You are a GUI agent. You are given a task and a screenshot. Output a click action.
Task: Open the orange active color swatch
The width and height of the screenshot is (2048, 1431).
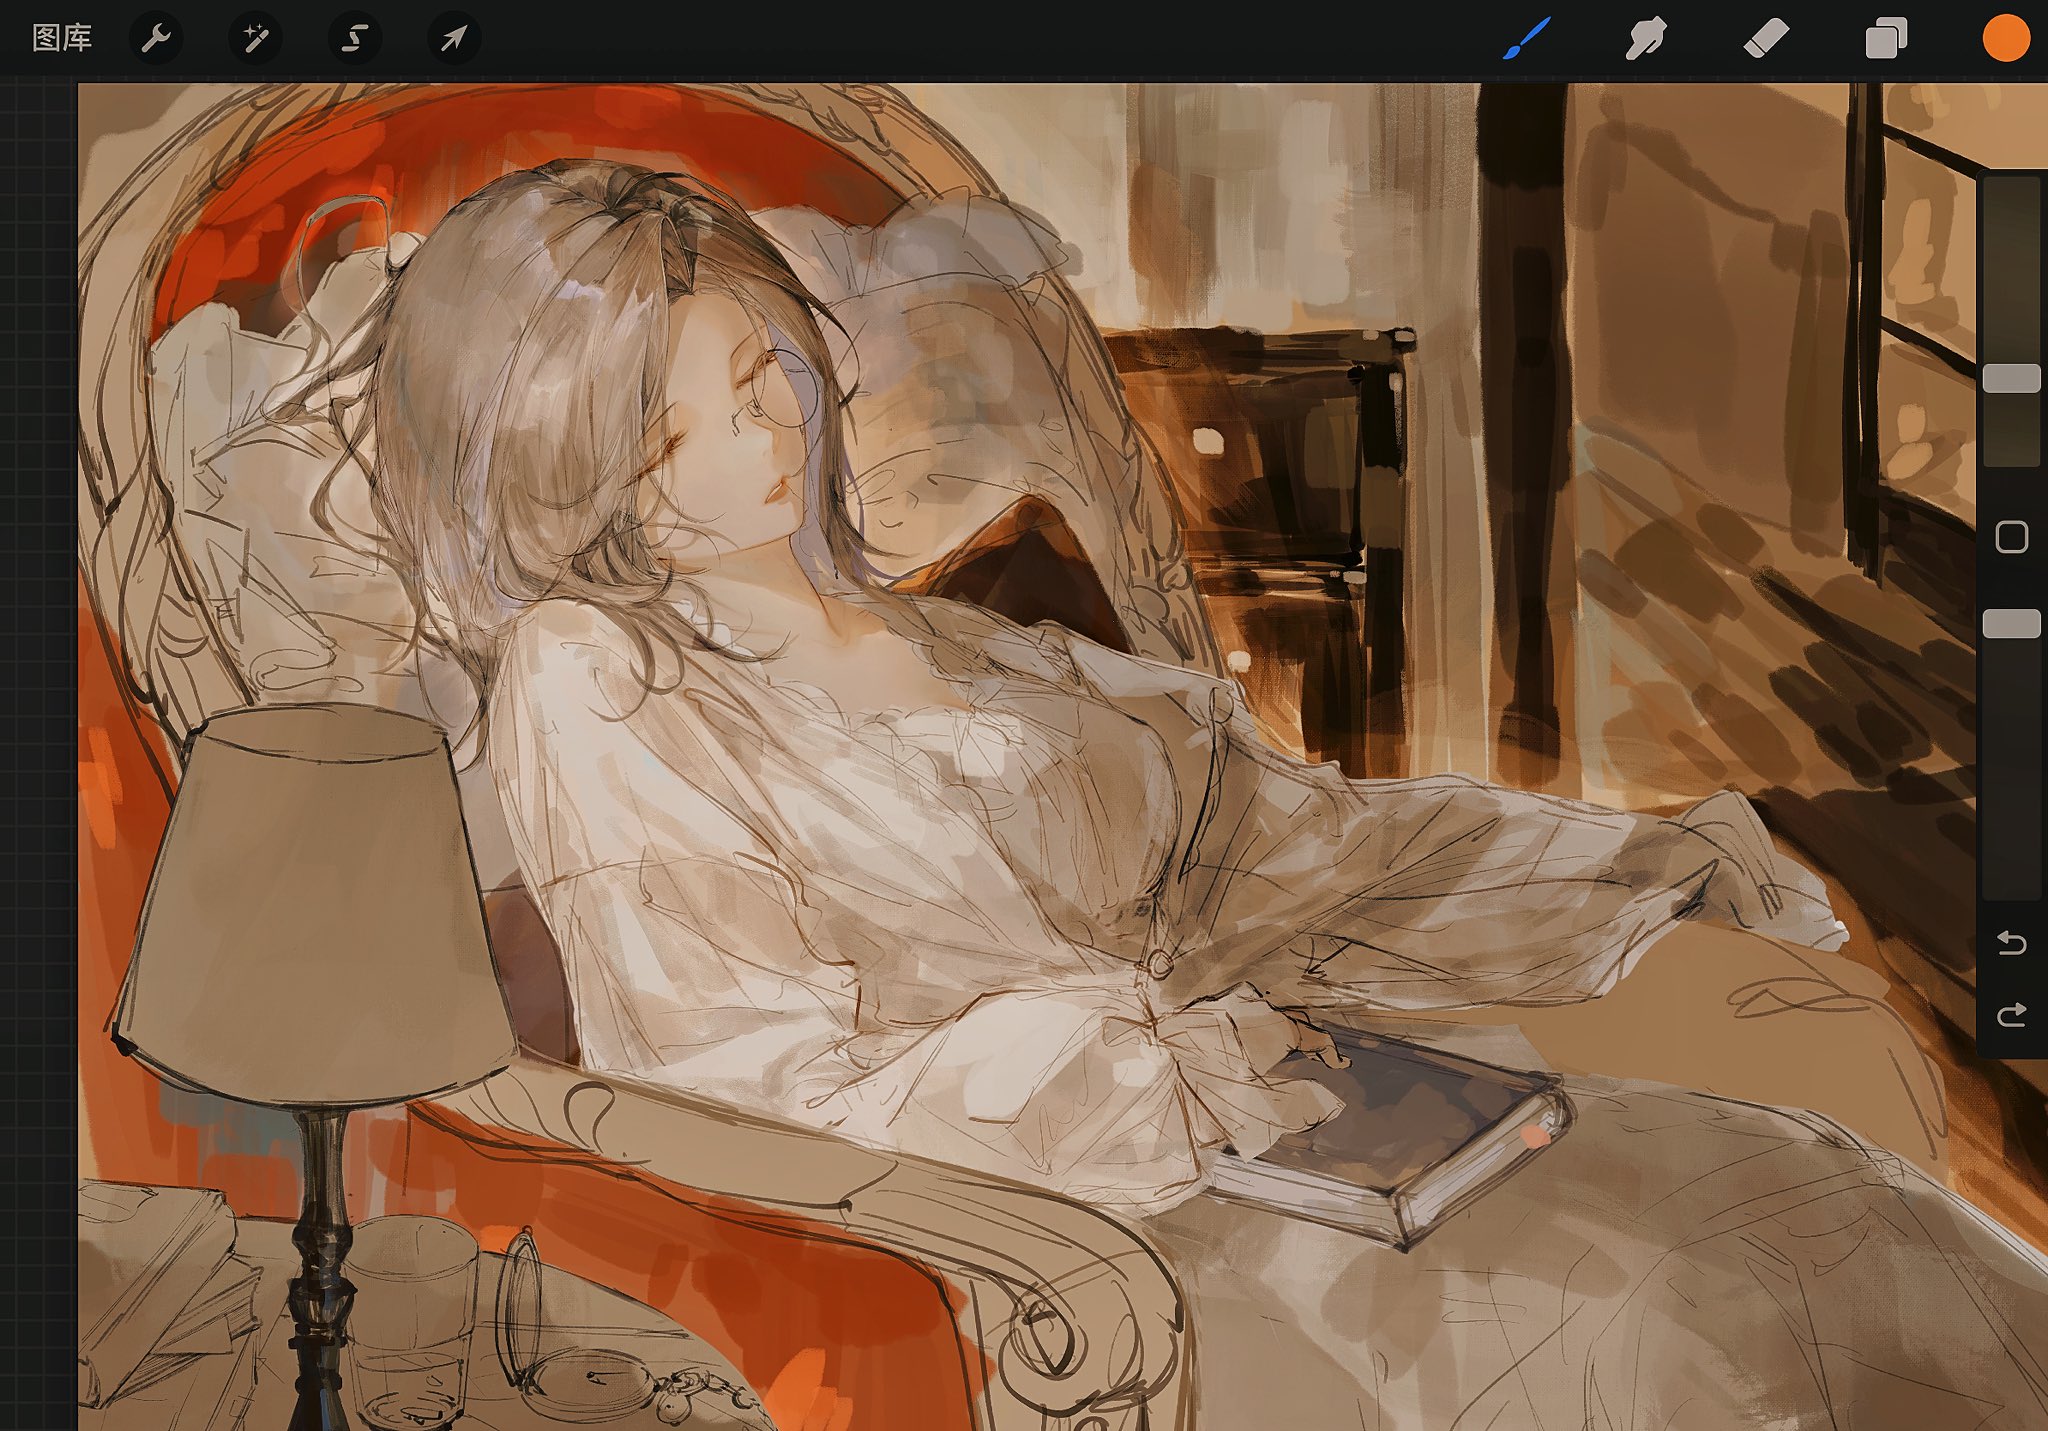click(x=2005, y=38)
